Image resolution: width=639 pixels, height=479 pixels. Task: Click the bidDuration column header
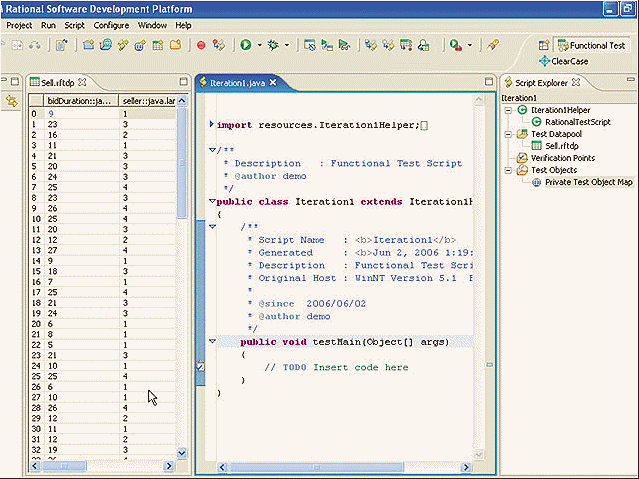tap(81, 100)
